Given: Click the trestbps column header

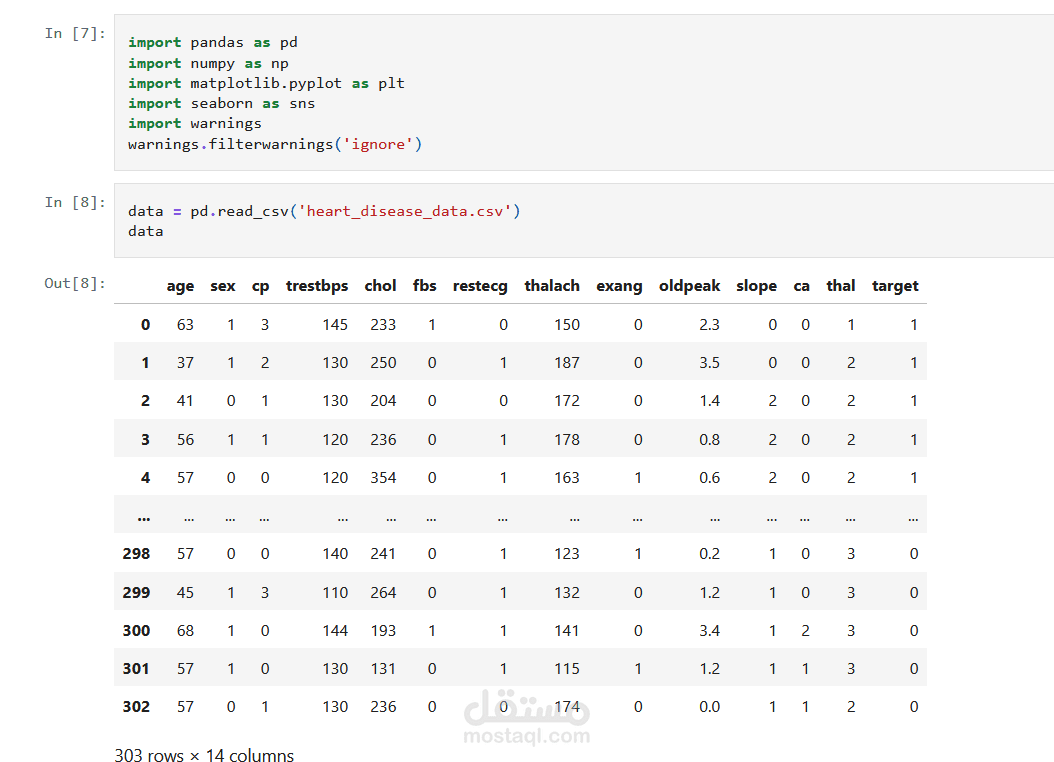Looking at the screenshot, I should [x=317, y=286].
